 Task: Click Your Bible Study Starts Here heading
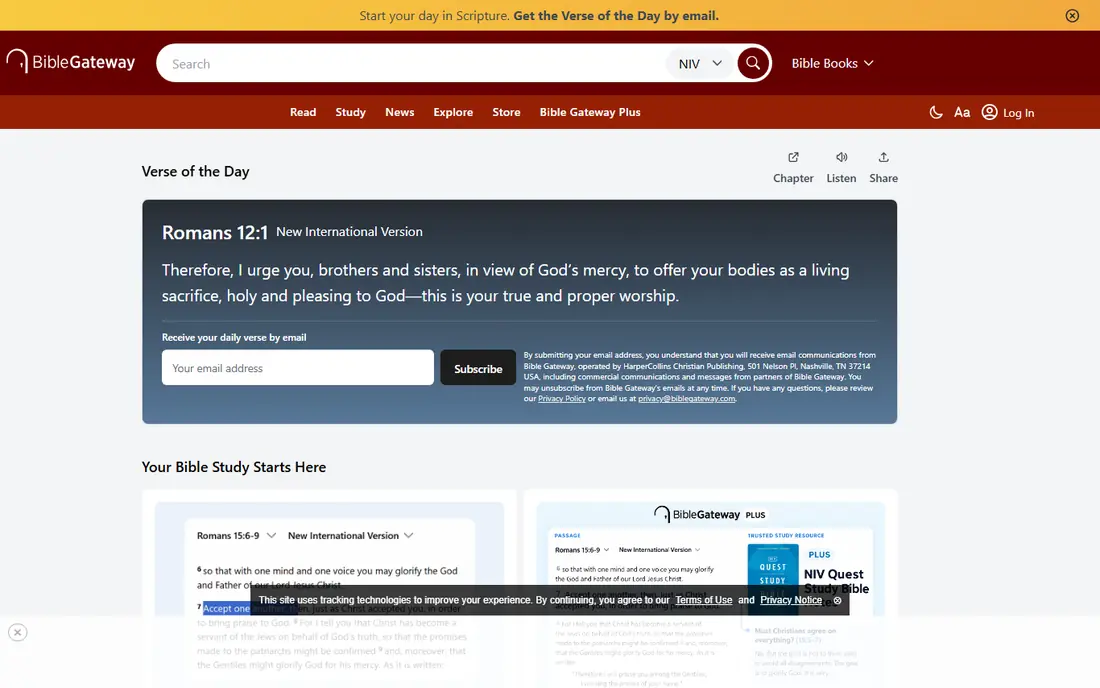click(234, 467)
